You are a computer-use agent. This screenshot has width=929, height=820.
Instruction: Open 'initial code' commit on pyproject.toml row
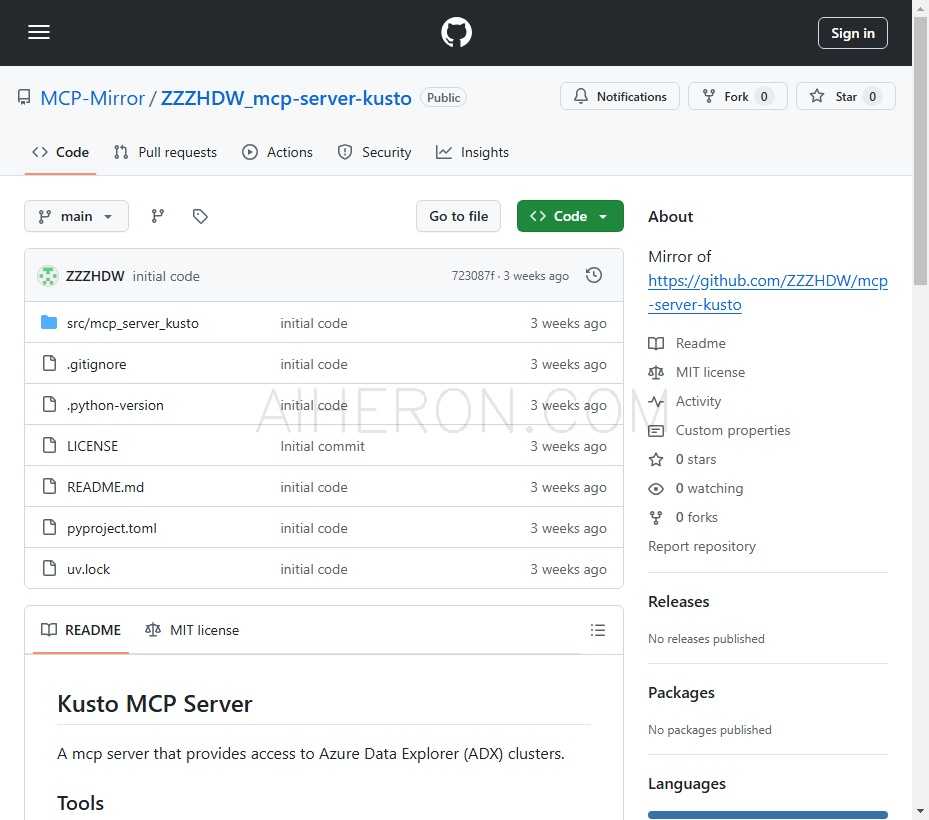click(313, 528)
